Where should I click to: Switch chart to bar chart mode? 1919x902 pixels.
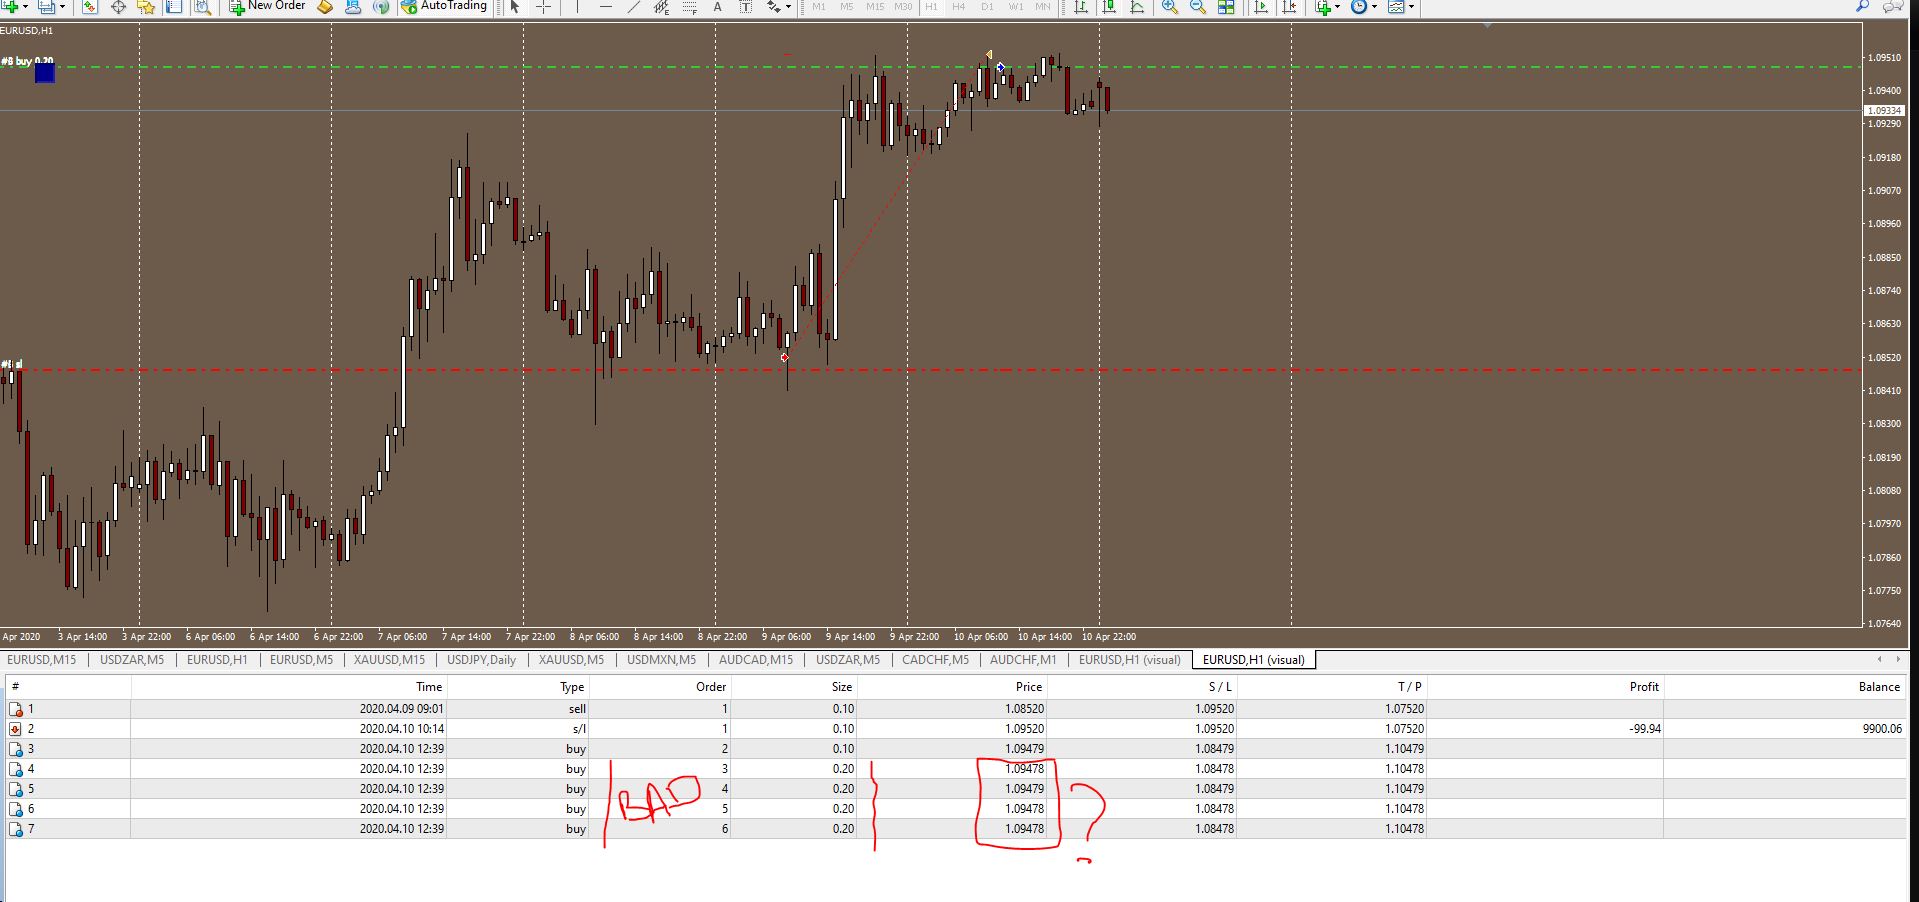pyautogui.click(x=1081, y=7)
